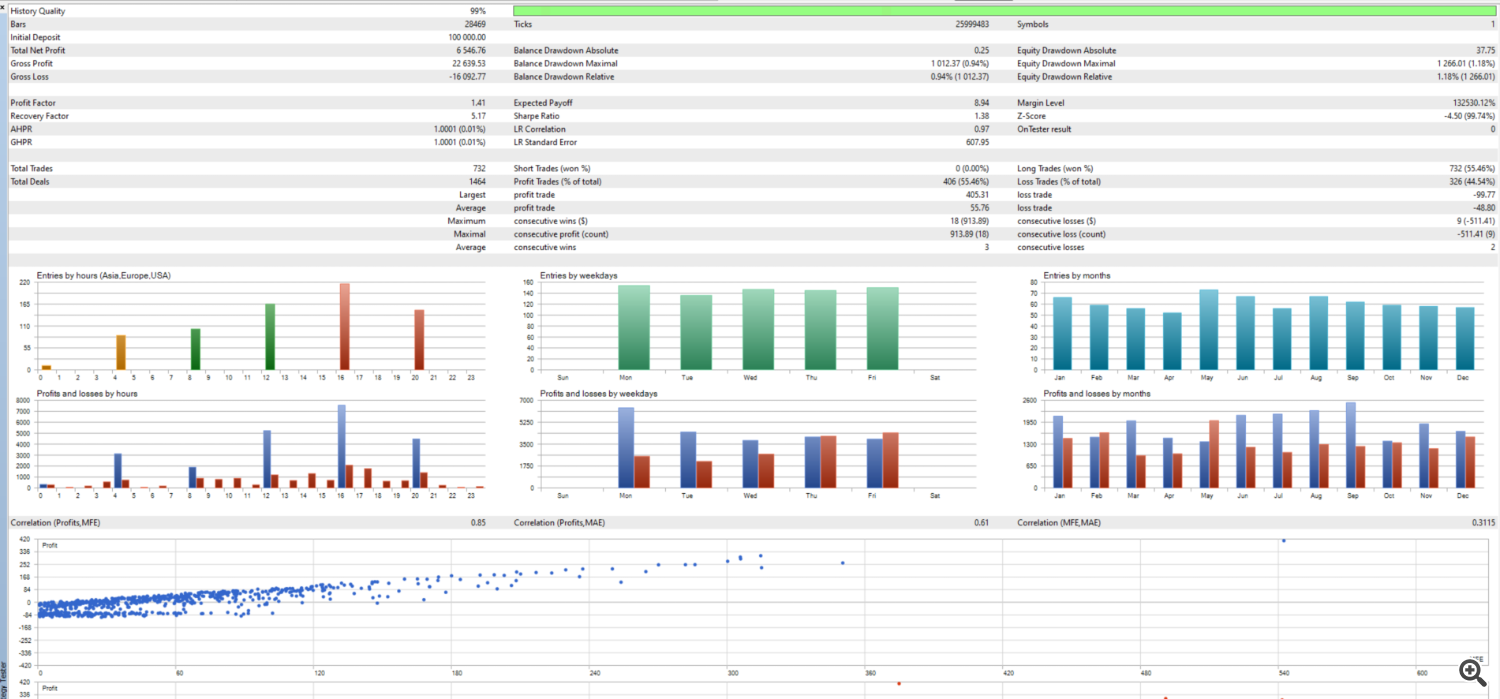The image size is (1500, 699).
Task: Click the orange hour-4 bar in Entries by hours
Action: [x=120, y=352]
